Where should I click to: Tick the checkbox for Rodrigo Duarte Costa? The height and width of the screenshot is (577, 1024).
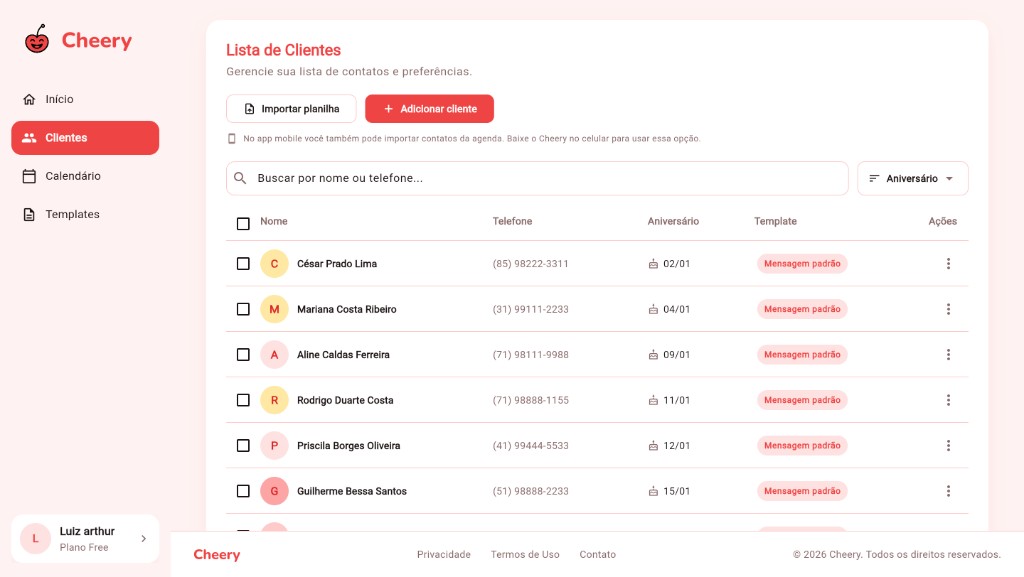243,400
